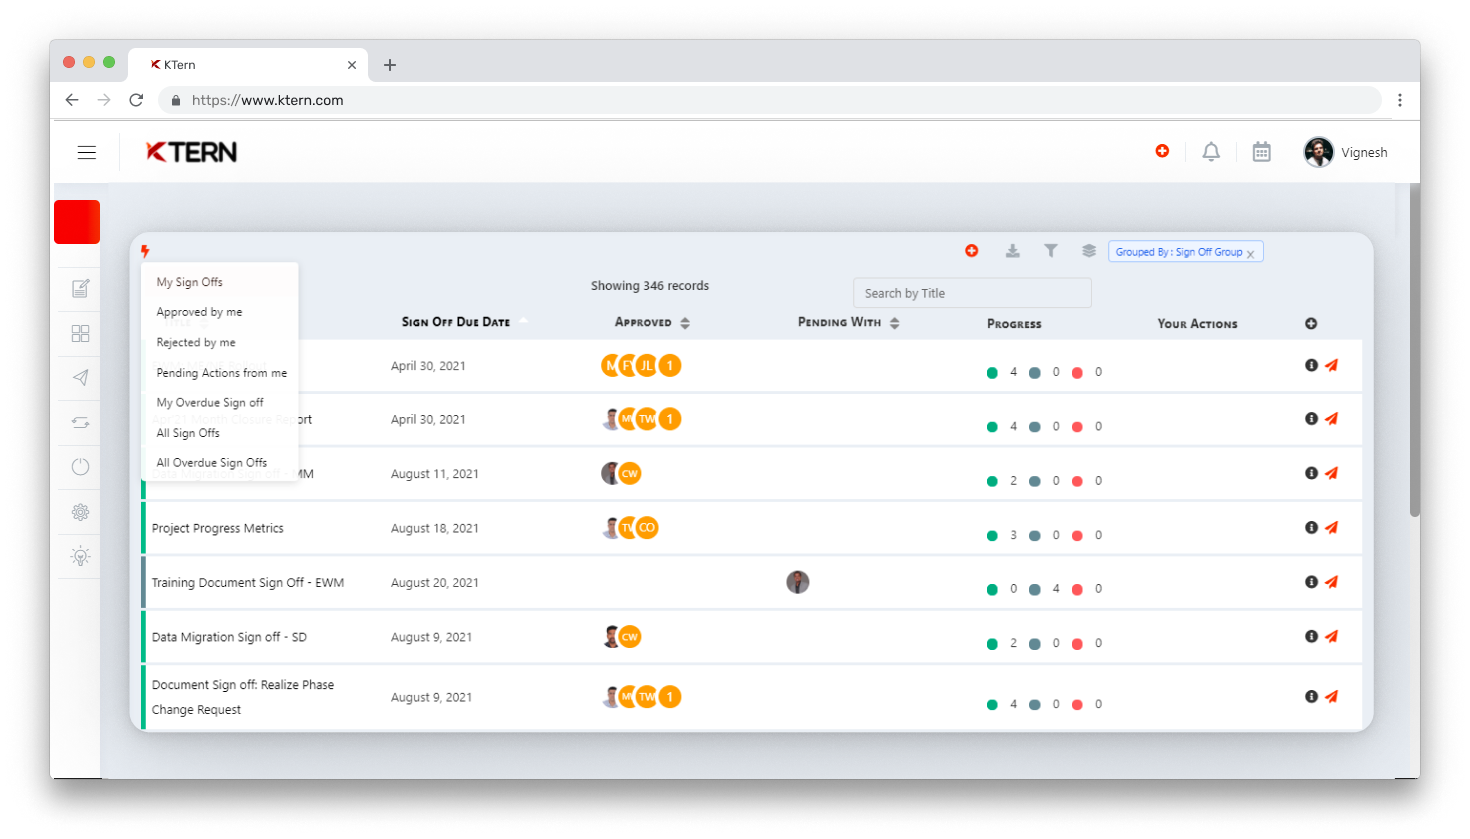Click the sidebar paper plane icon
This screenshot has height=839, width=1470.
(81, 377)
